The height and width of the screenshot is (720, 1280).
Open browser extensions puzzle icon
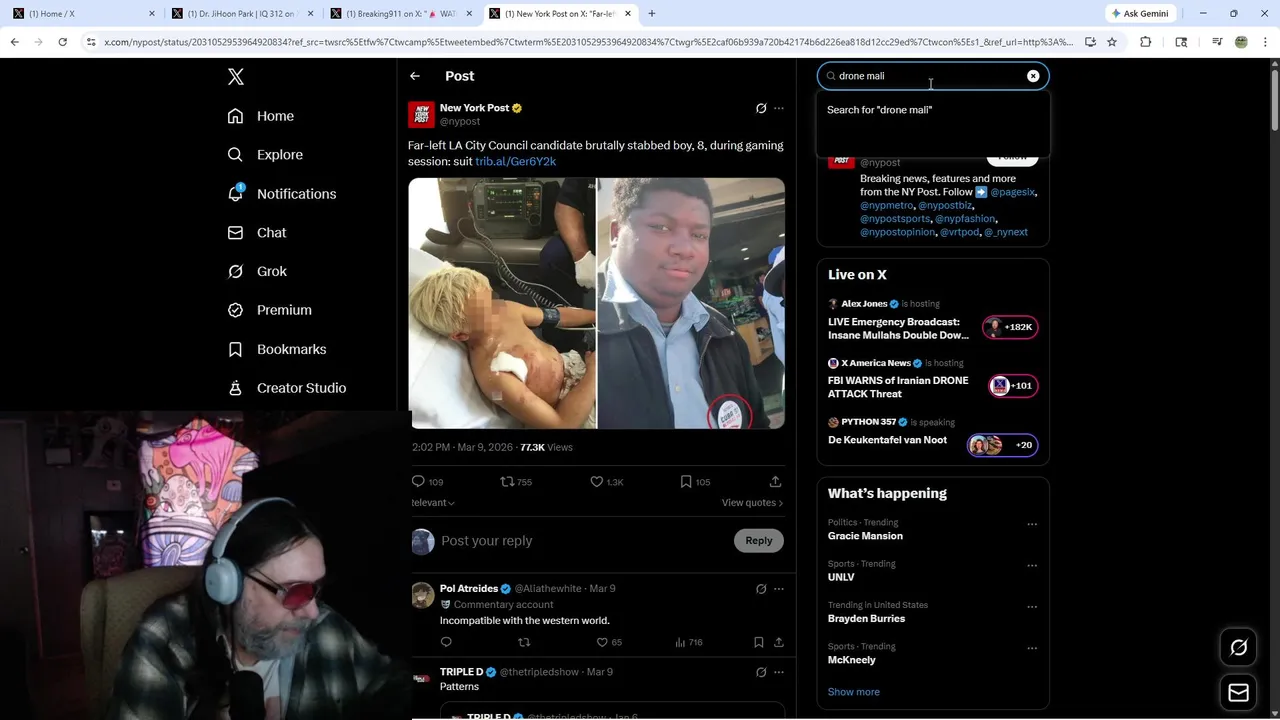coord(1146,42)
